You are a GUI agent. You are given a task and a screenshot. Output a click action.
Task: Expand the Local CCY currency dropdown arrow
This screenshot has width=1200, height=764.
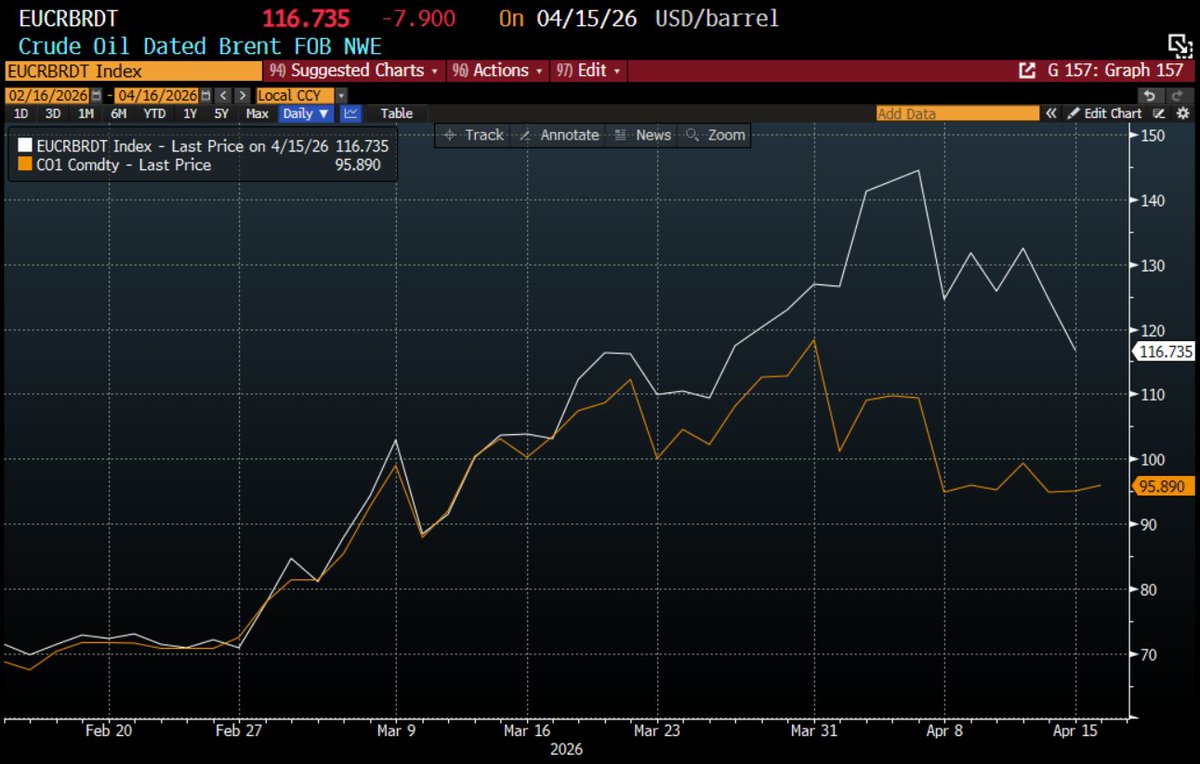coord(341,95)
